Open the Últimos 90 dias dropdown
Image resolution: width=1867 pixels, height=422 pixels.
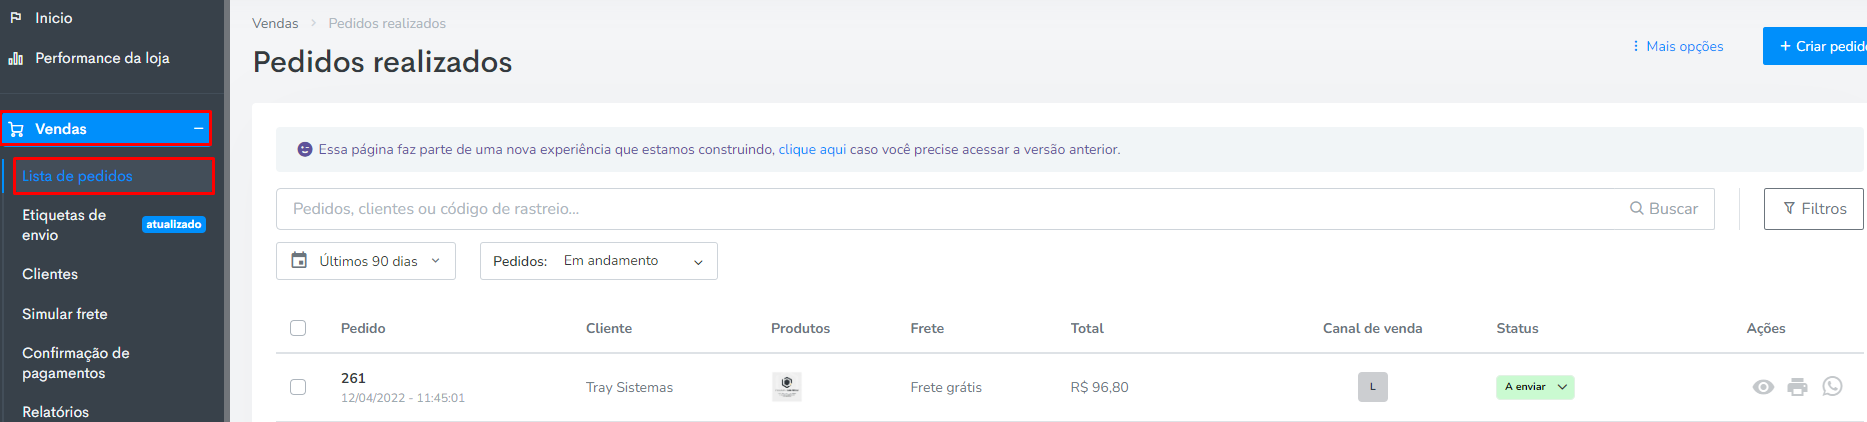pyautogui.click(x=366, y=261)
